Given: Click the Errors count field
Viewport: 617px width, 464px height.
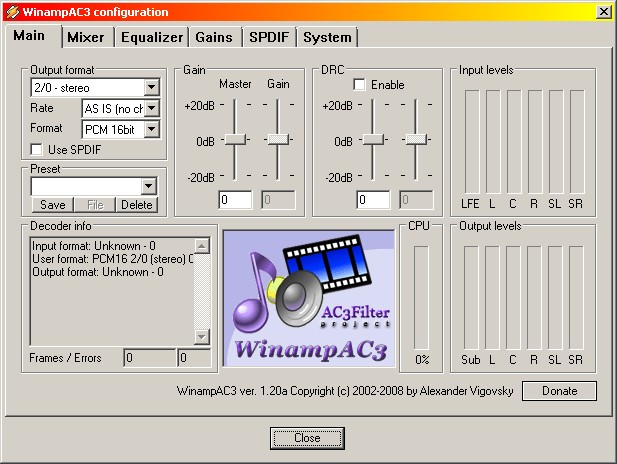Looking at the screenshot, I should pyautogui.click(x=194, y=358).
